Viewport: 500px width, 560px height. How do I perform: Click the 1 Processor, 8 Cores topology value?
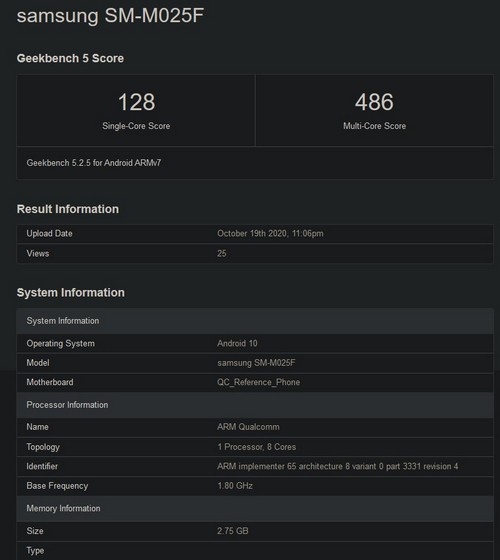[257, 447]
